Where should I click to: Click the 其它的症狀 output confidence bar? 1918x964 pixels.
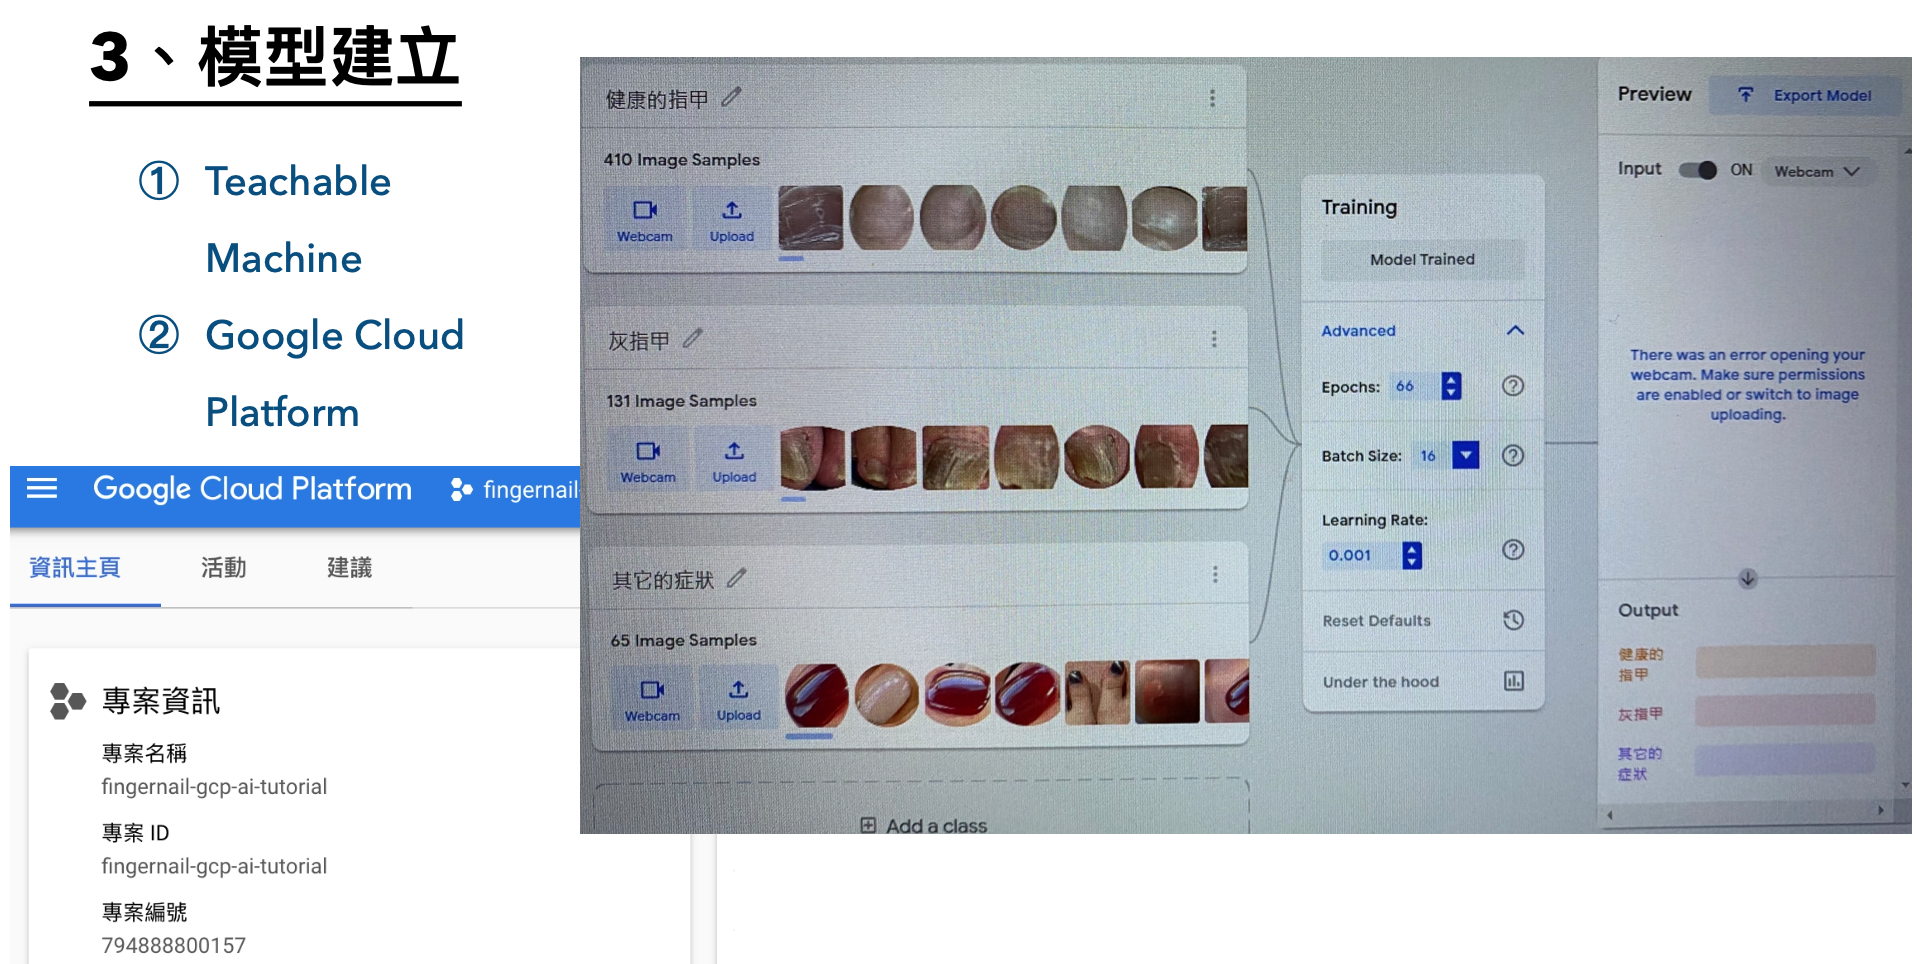pyautogui.click(x=1785, y=760)
